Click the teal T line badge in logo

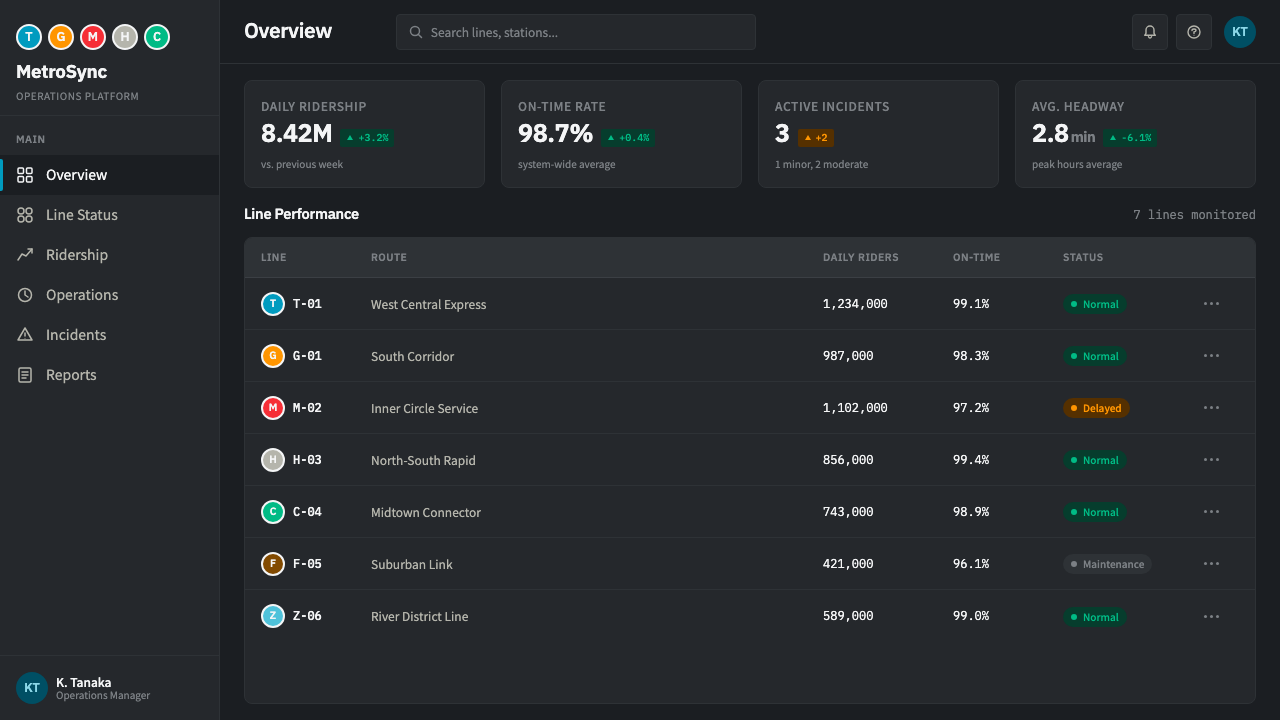[29, 37]
